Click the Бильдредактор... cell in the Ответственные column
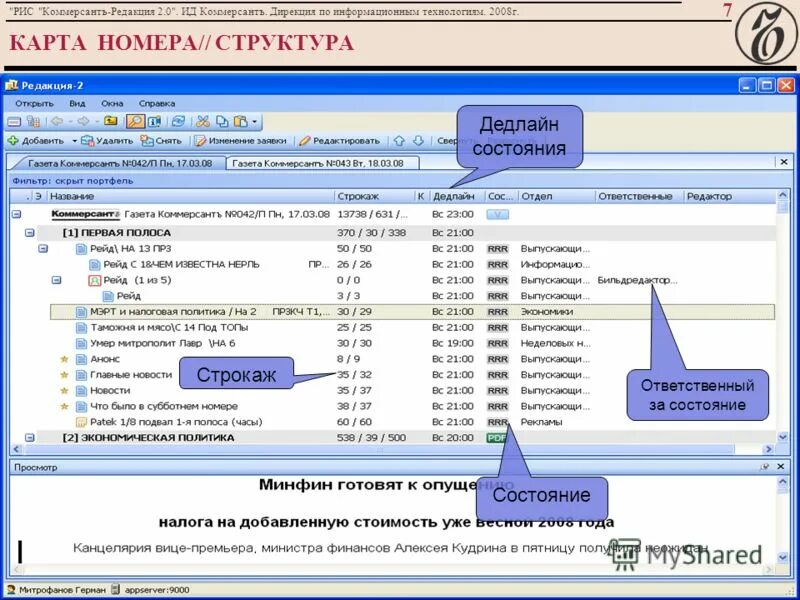The width and height of the screenshot is (800, 600). click(x=637, y=280)
